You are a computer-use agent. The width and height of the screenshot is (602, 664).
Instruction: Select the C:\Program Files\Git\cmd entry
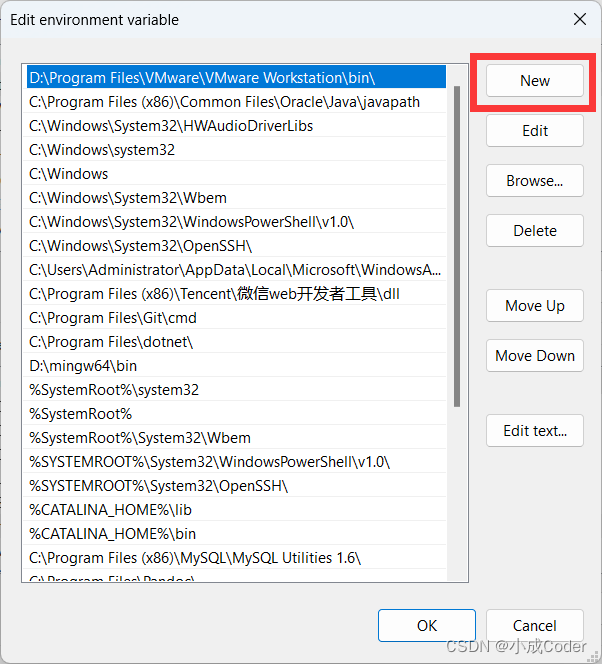(113, 318)
